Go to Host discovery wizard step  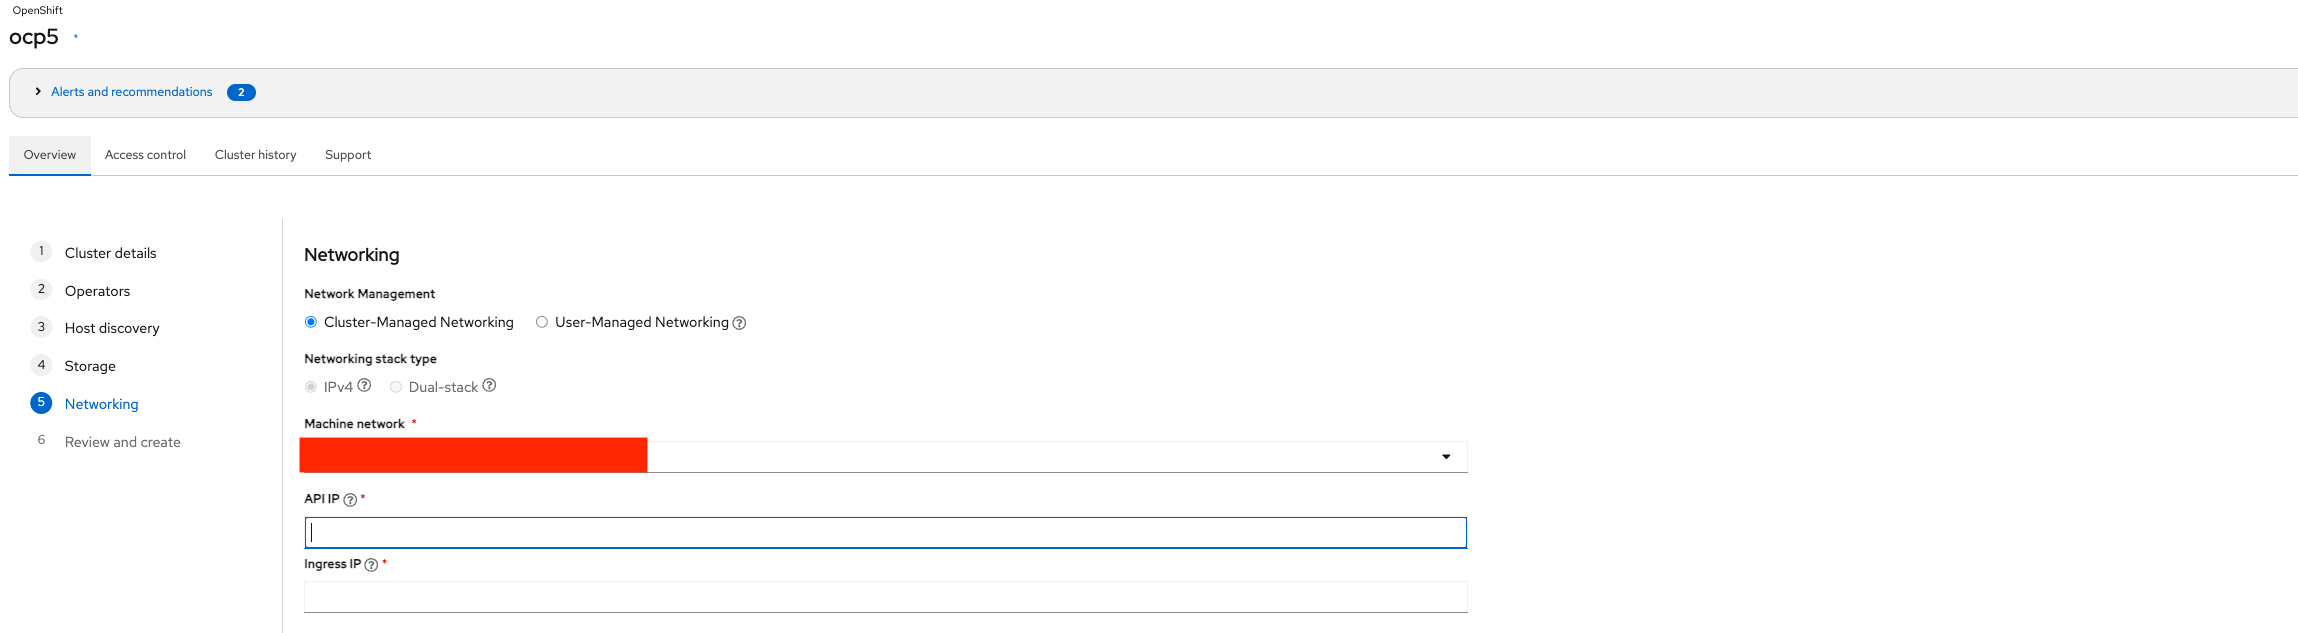(x=112, y=328)
